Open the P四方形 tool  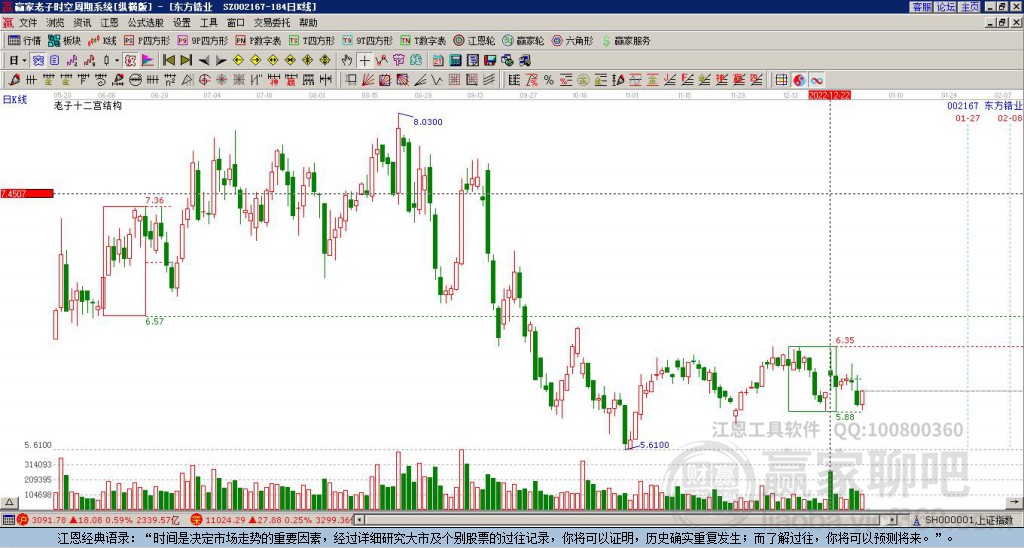(x=147, y=41)
